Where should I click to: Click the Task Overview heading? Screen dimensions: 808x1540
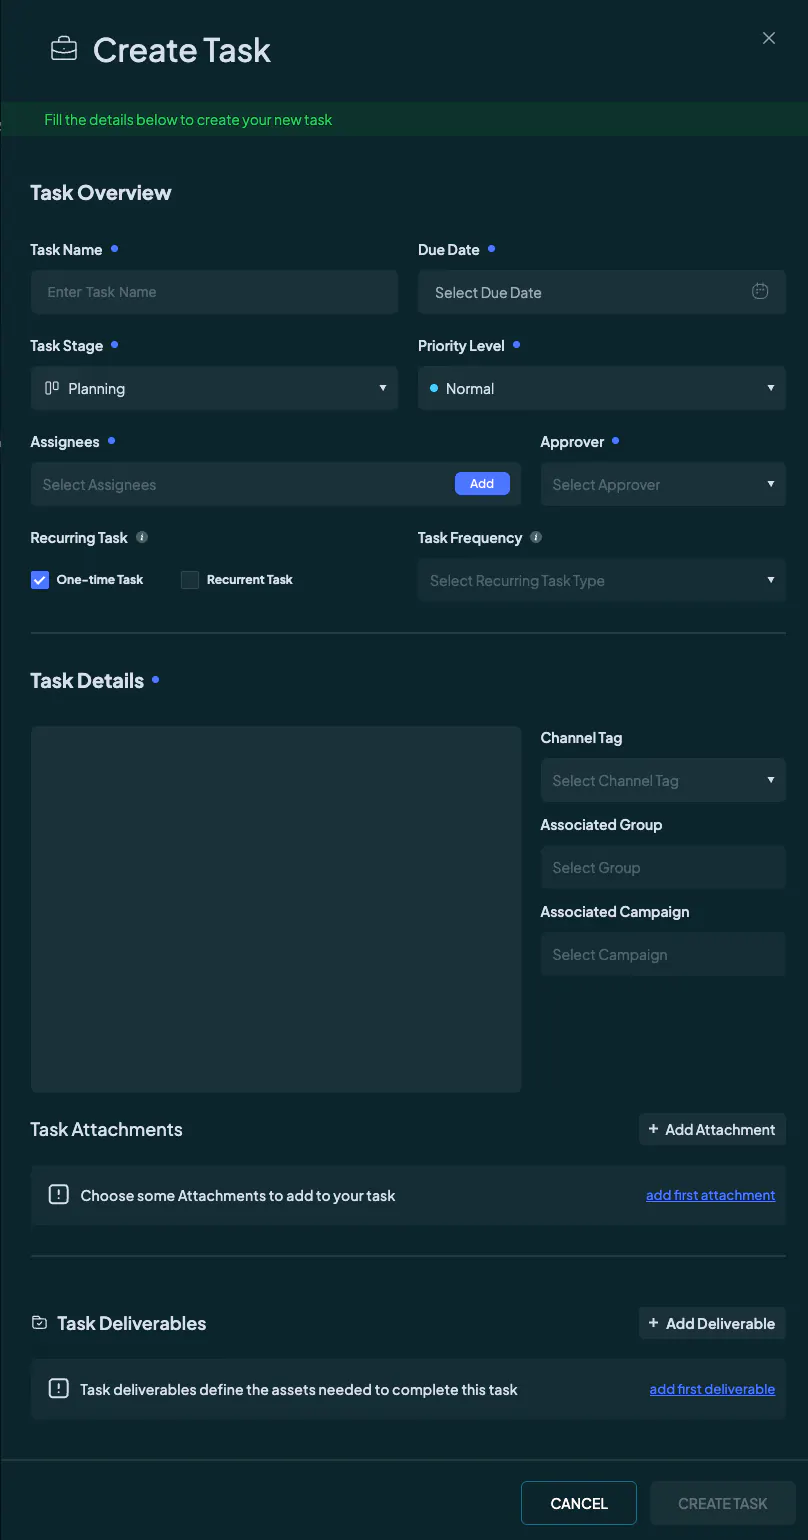tap(101, 193)
